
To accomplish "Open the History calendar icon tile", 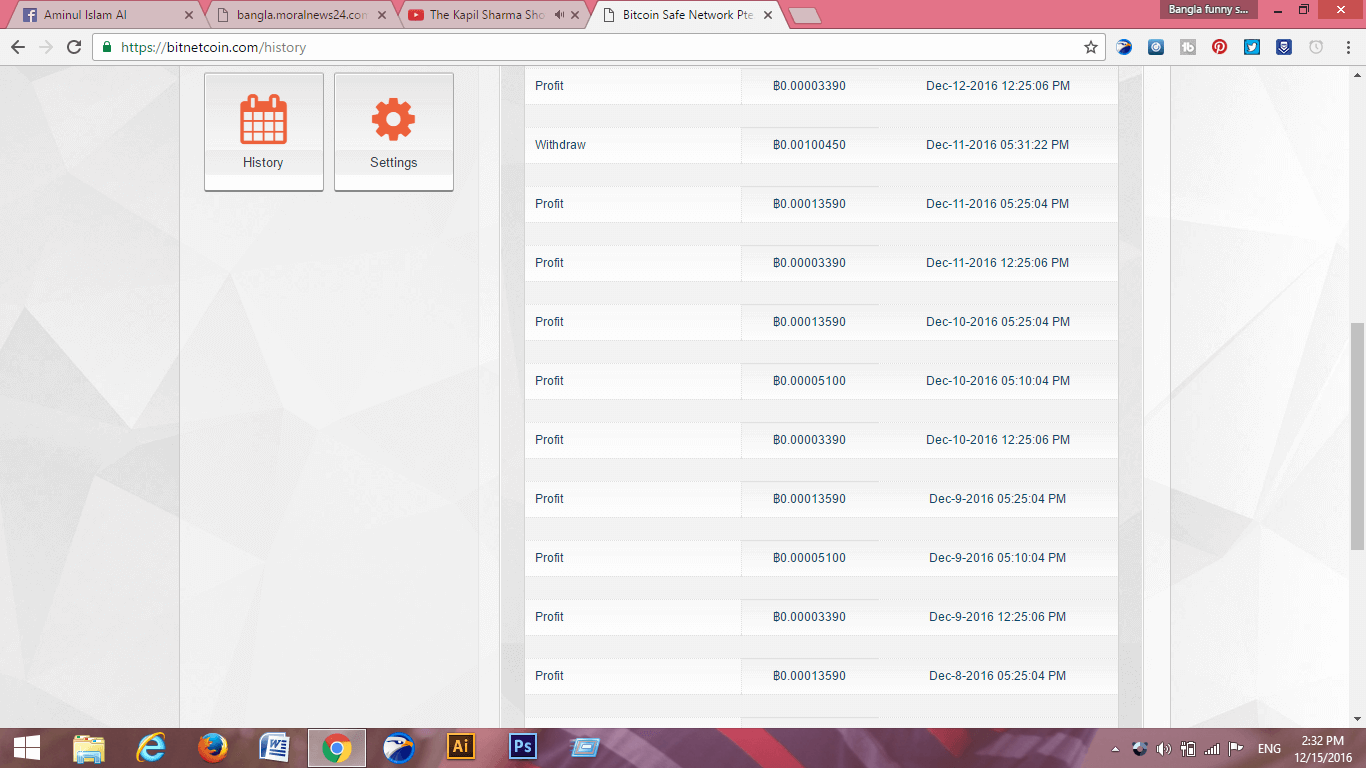I will pyautogui.click(x=263, y=130).
